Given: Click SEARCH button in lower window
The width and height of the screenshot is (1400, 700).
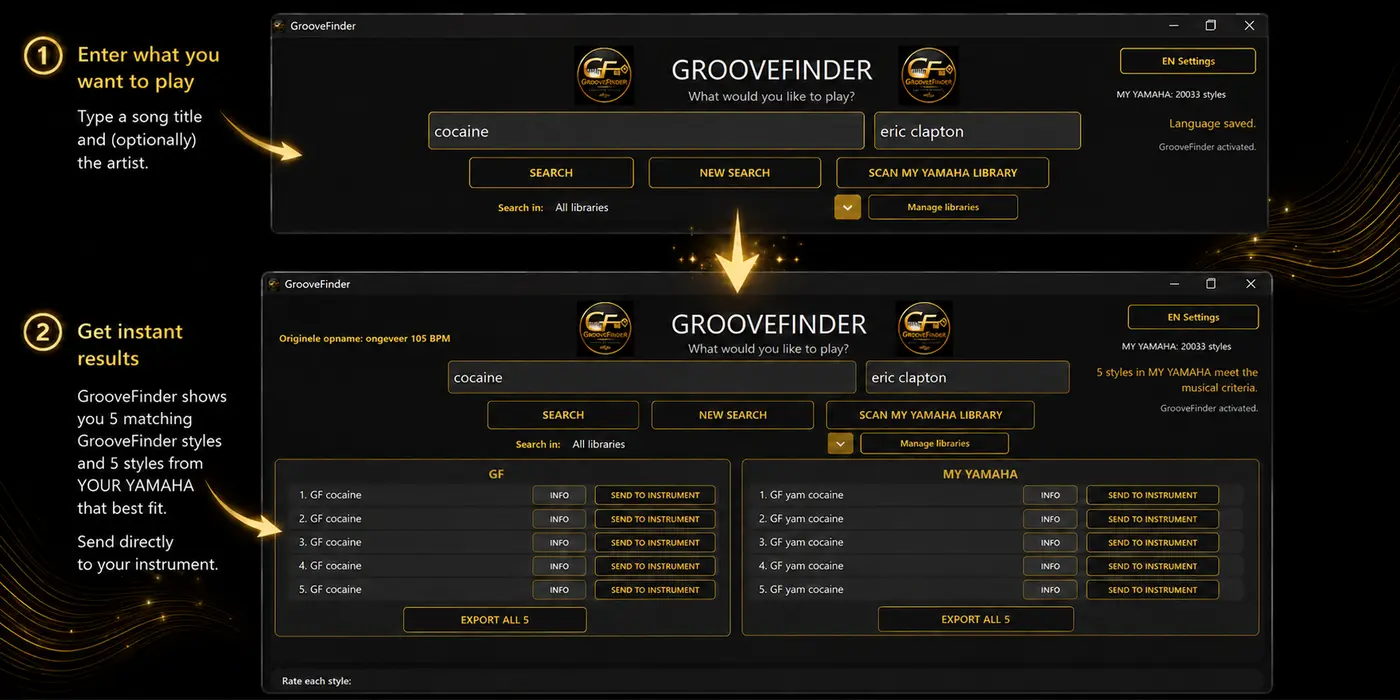Looking at the screenshot, I should [563, 415].
